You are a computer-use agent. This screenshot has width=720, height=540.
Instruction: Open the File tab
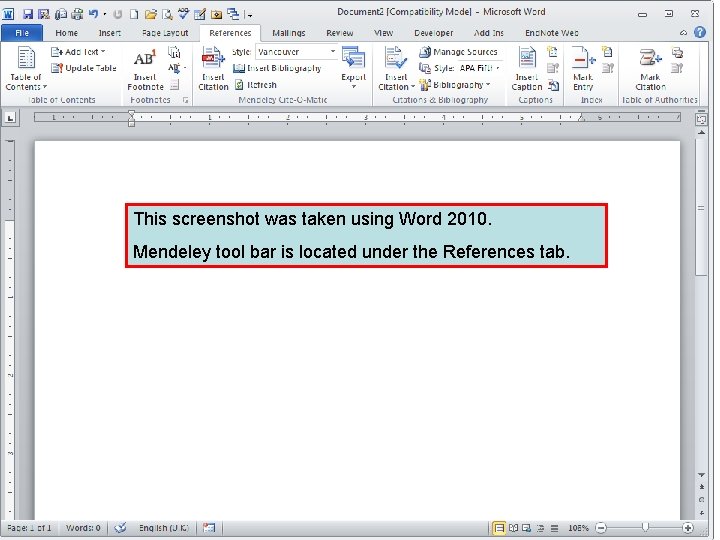(x=22, y=33)
